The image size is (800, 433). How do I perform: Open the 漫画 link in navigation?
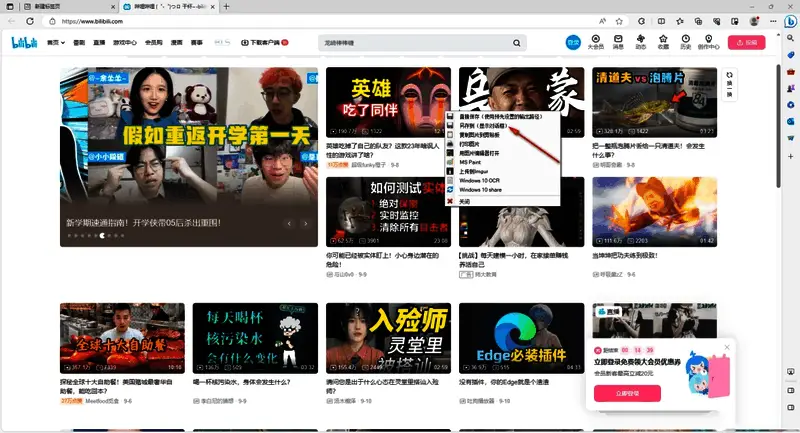[x=177, y=43]
